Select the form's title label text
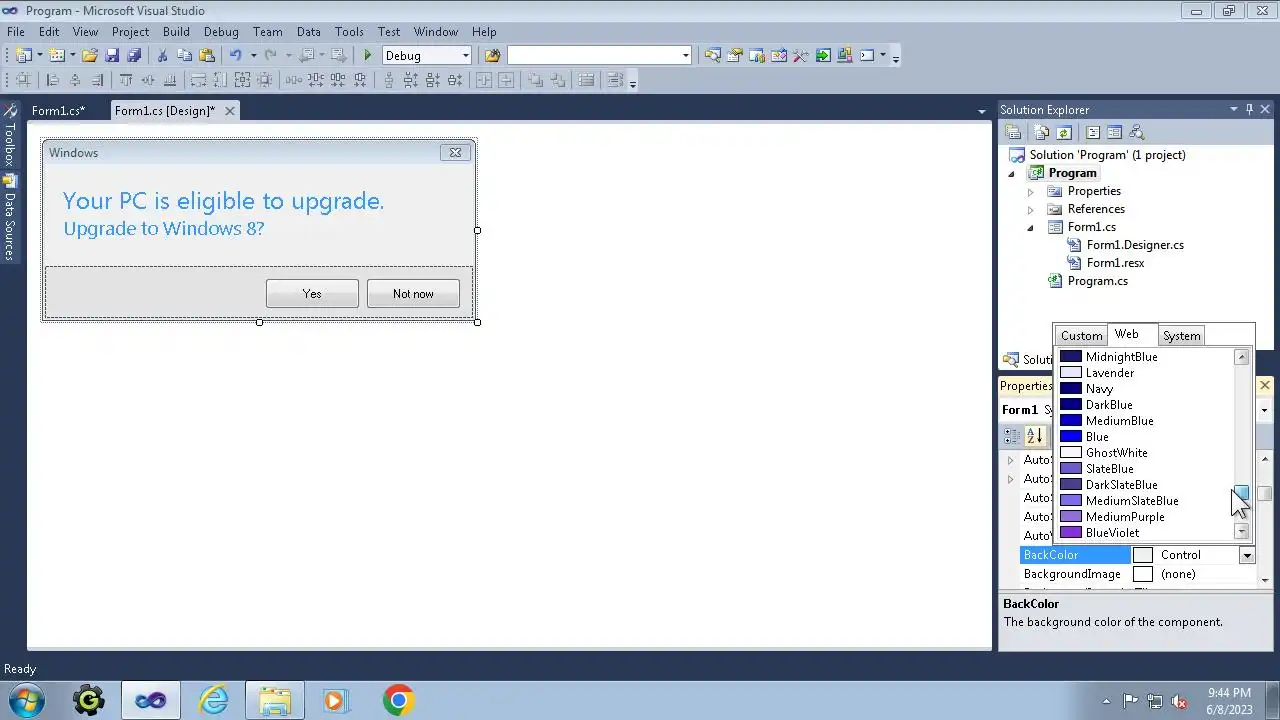Image resolution: width=1280 pixels, height=720 pixels. (x=223, y=201)
